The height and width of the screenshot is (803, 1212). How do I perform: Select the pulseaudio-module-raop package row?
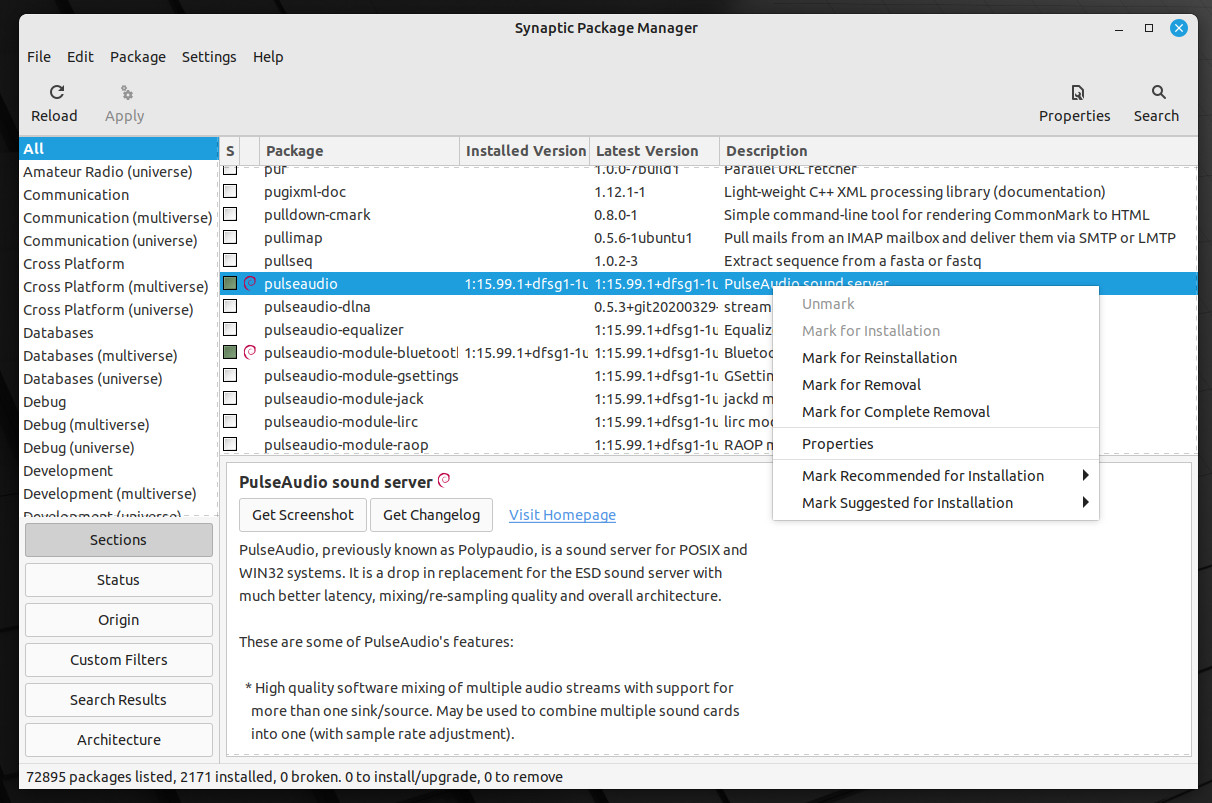click(x=496, y=445)
